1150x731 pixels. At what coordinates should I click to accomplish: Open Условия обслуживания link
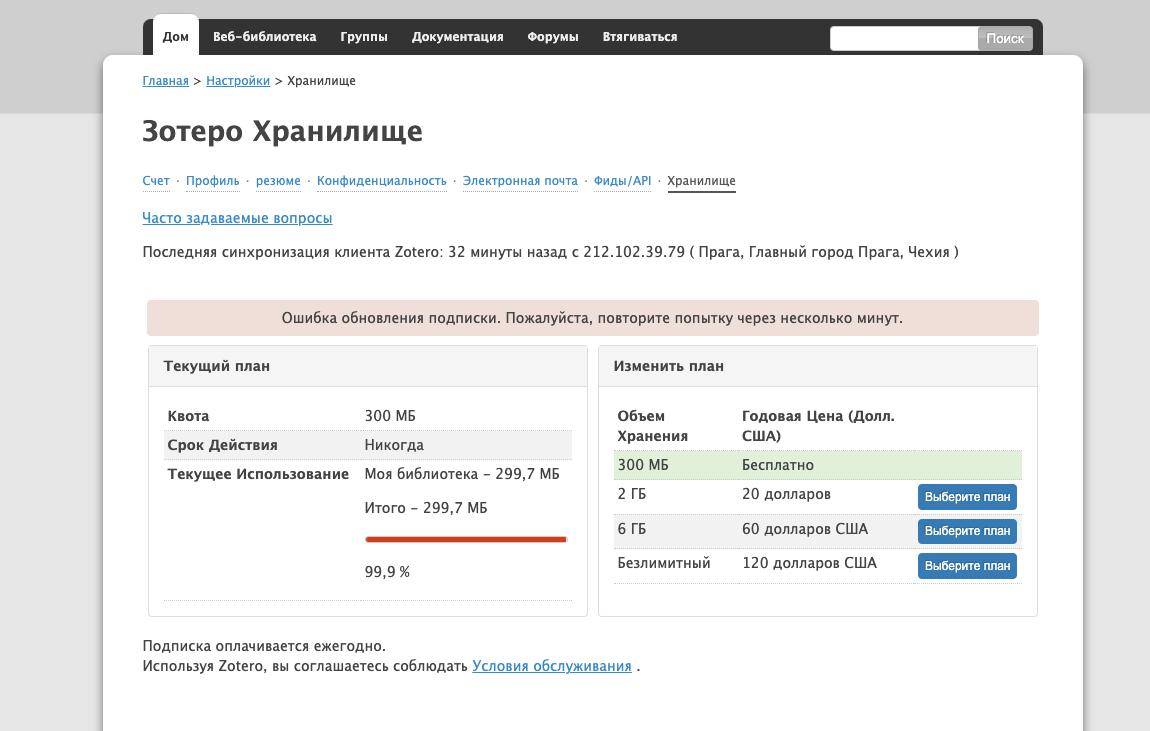(x=552, y=666)
